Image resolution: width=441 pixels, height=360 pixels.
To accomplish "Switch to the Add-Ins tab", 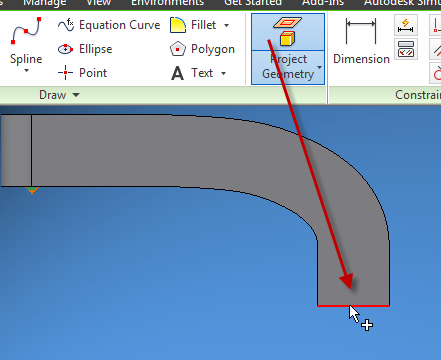I will coord(323,3).
